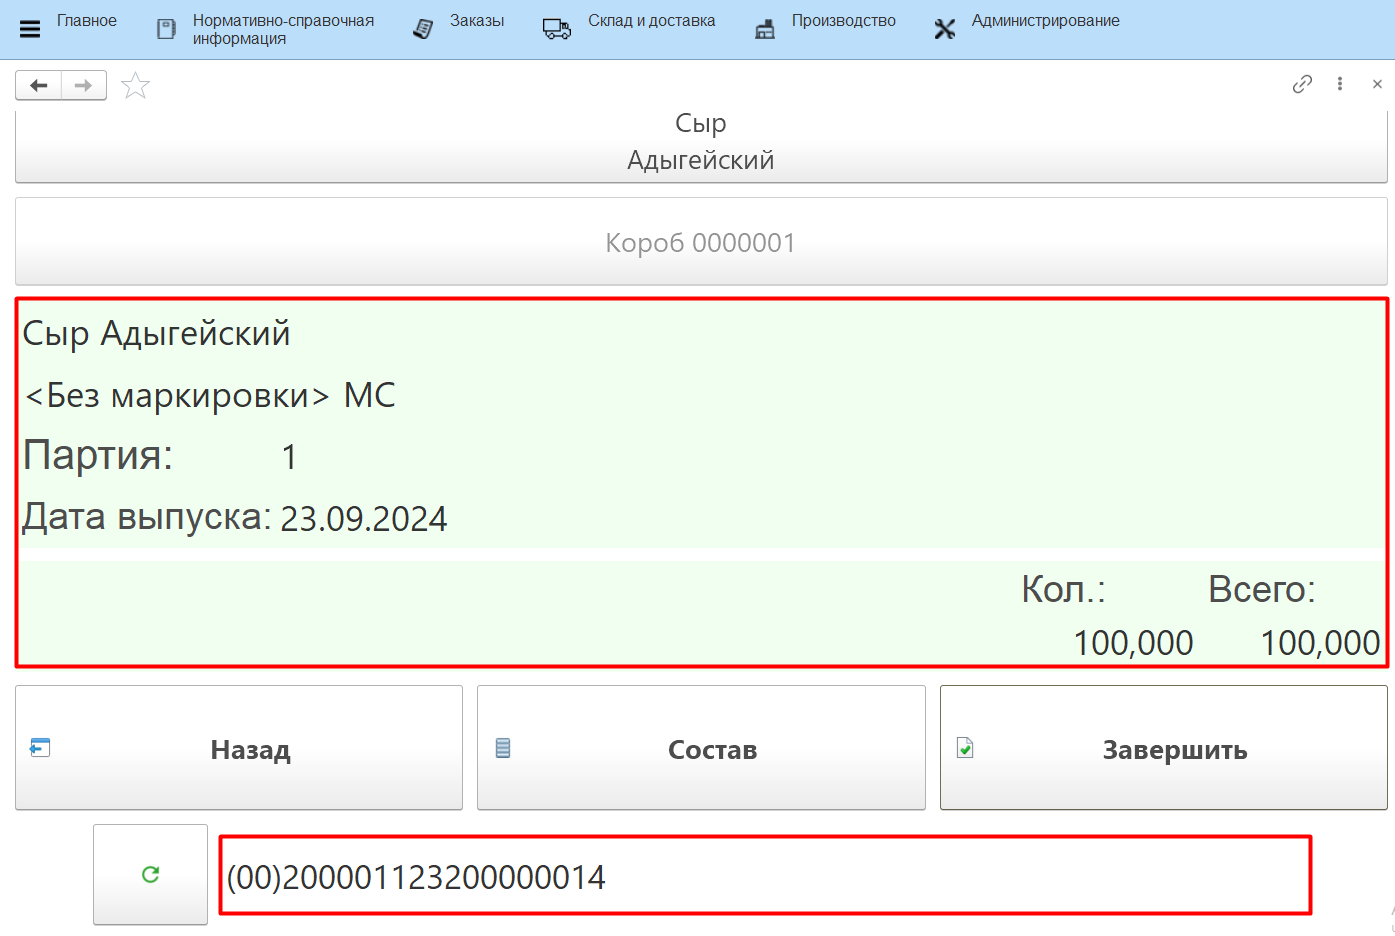1395x936 pixels.
Task: Select the Короб 0000001 field
Action: click(700, 242)
